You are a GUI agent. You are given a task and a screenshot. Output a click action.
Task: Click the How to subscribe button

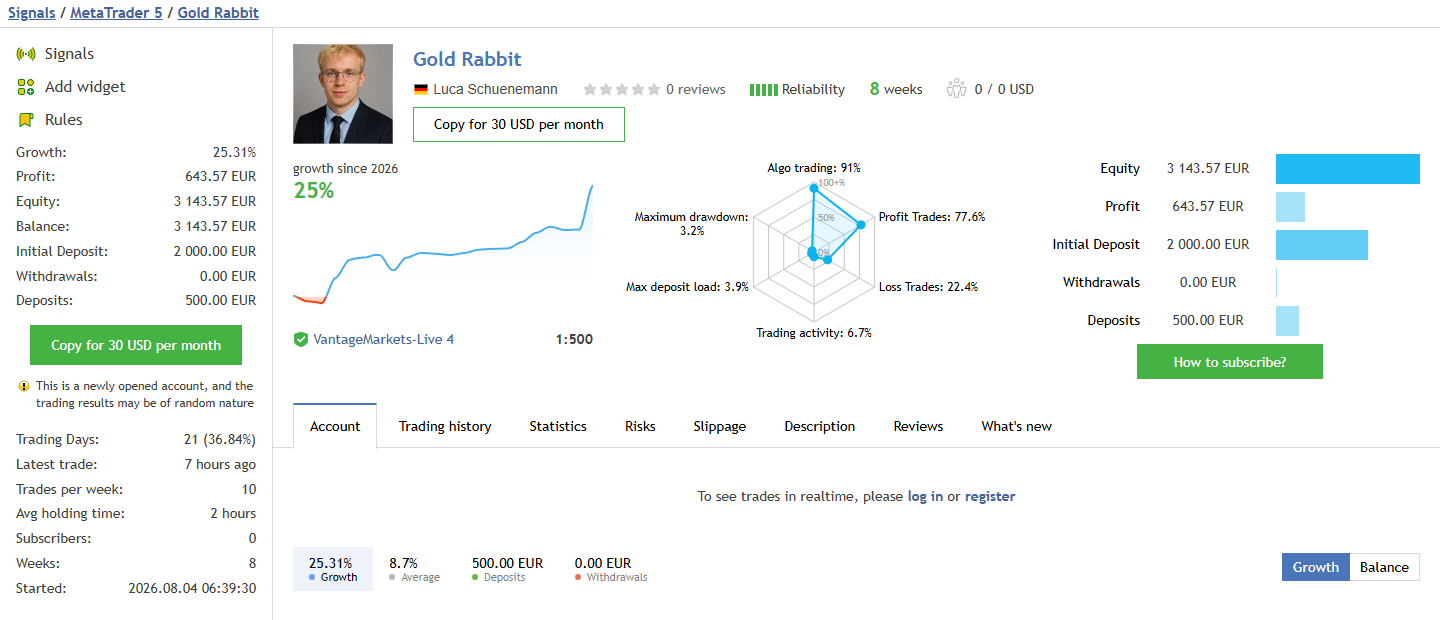pos(1230,362)
